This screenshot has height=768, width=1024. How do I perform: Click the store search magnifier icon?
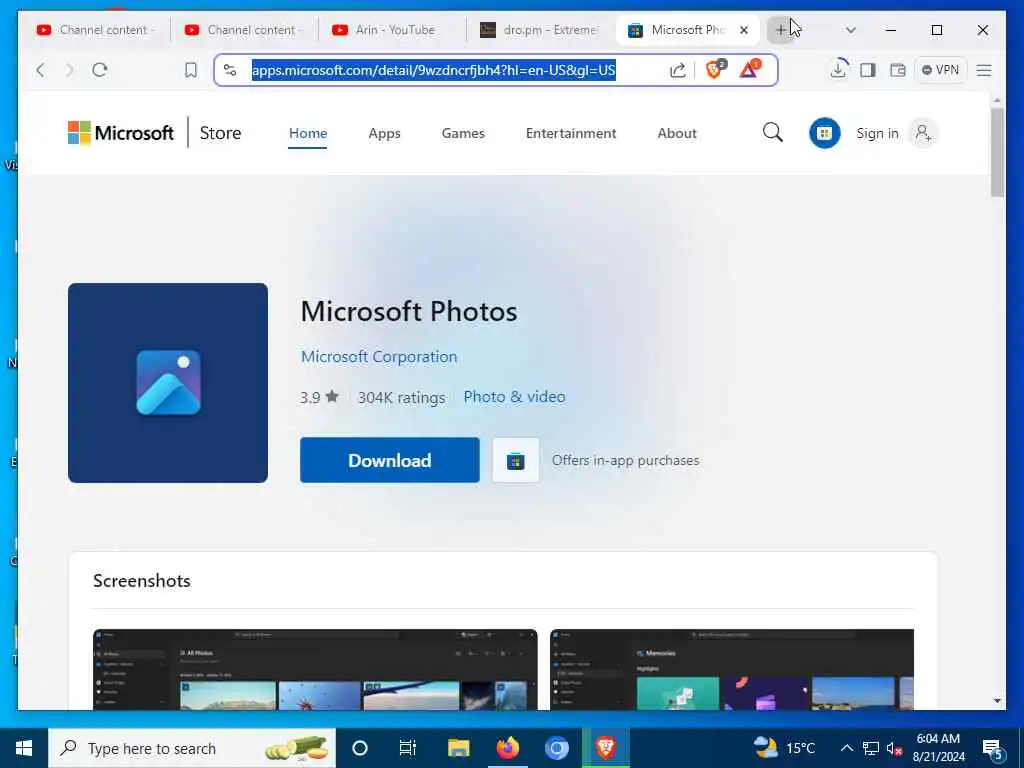pos(773,133)
